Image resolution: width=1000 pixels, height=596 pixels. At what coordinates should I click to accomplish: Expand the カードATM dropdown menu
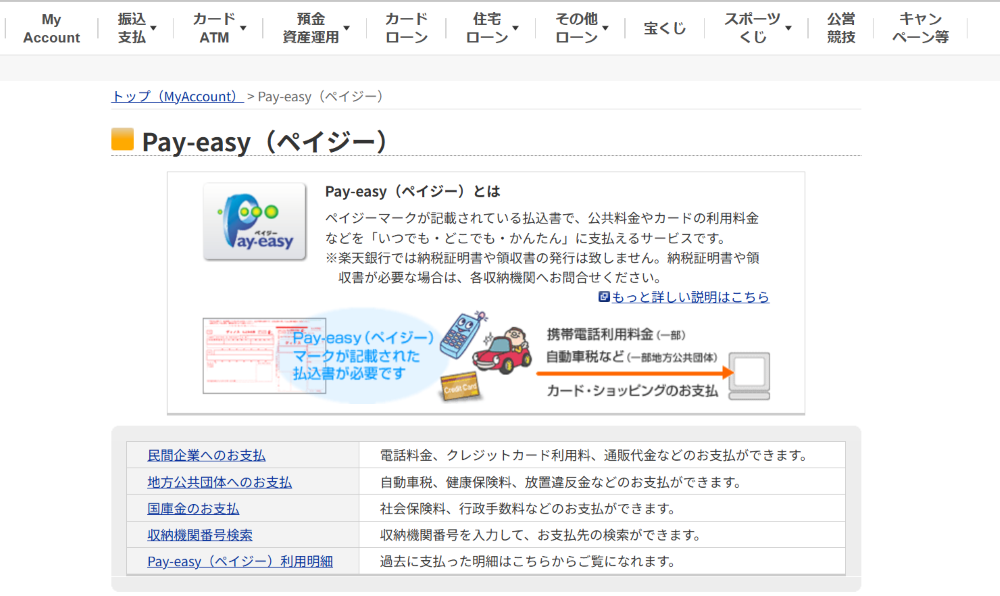[219, 28]
